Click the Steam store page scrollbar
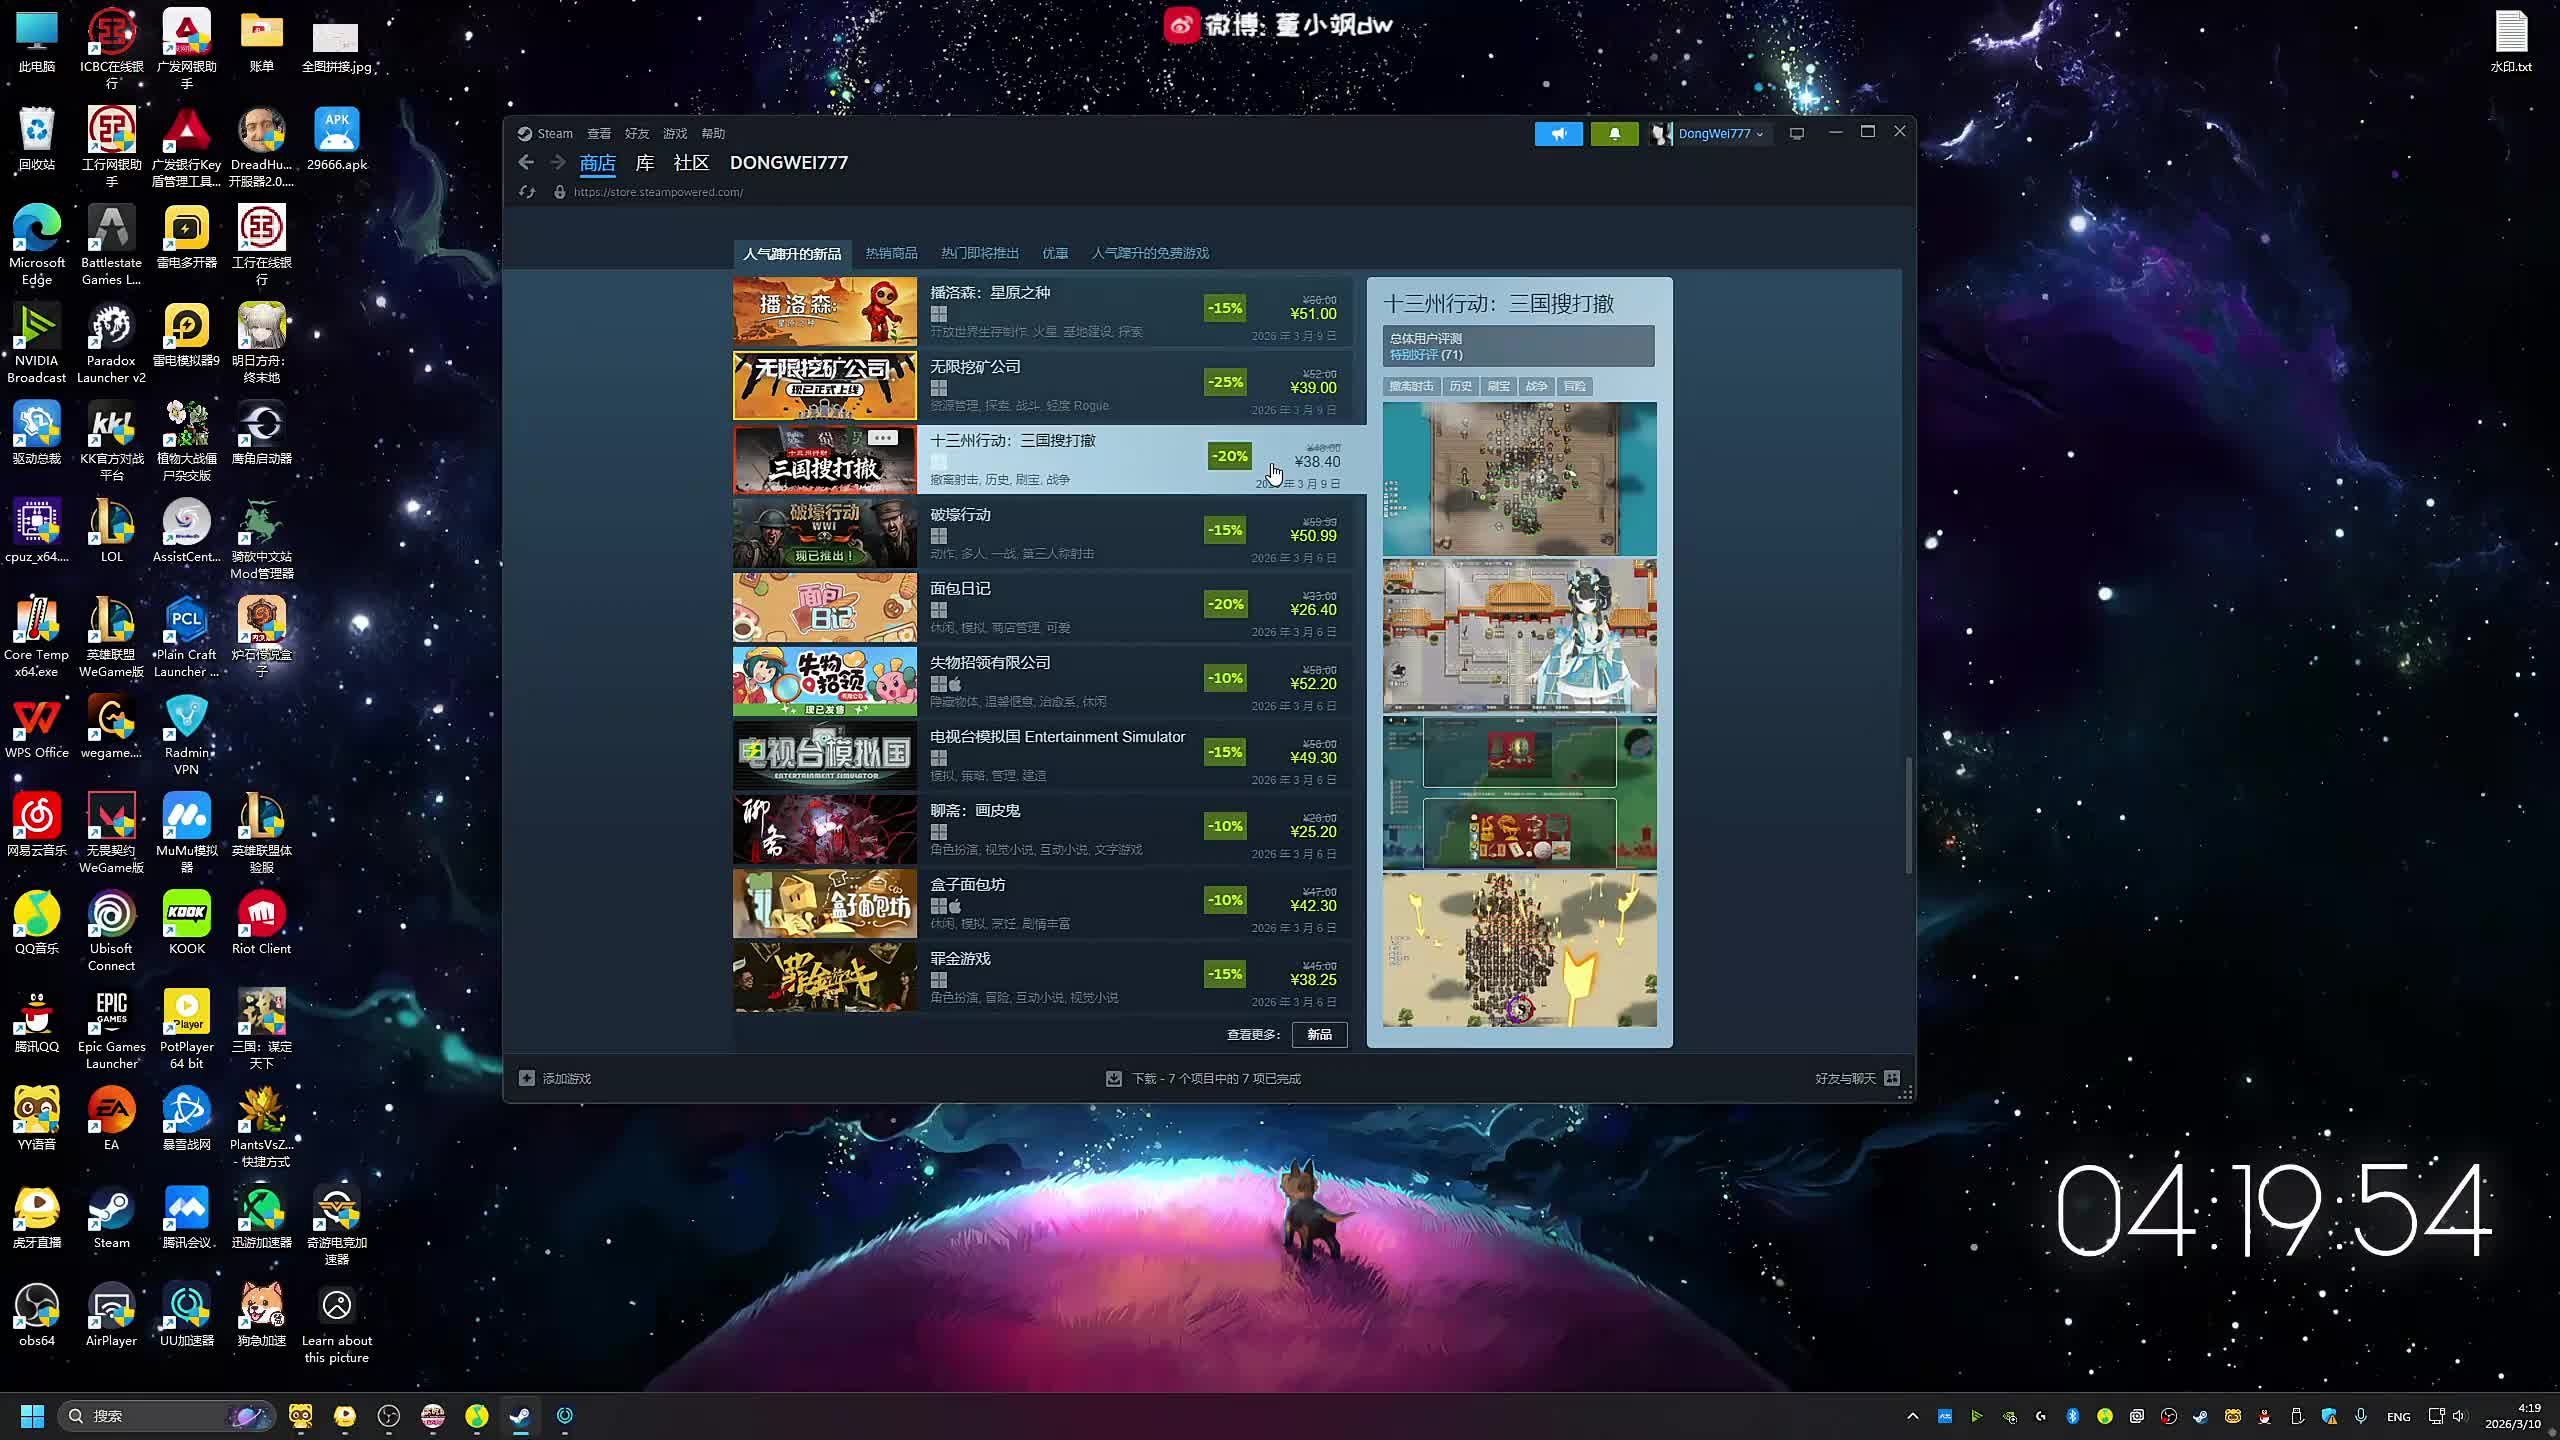 [1908, 815]
